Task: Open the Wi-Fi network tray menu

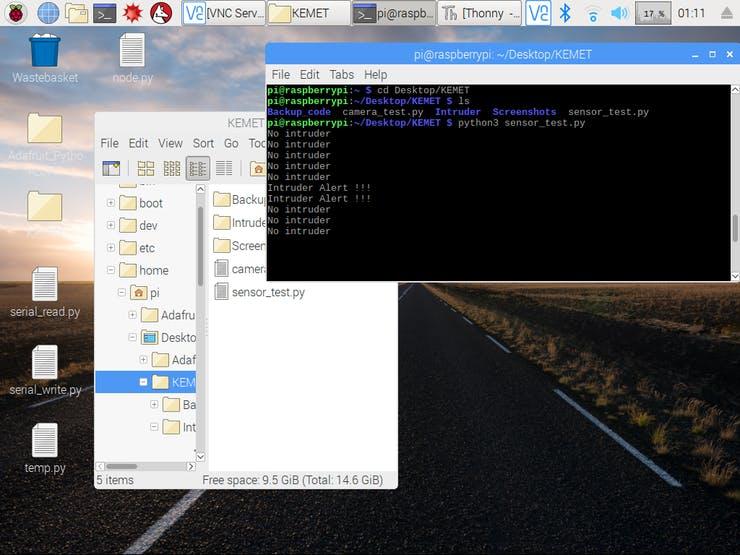Action: pos(593,14)
